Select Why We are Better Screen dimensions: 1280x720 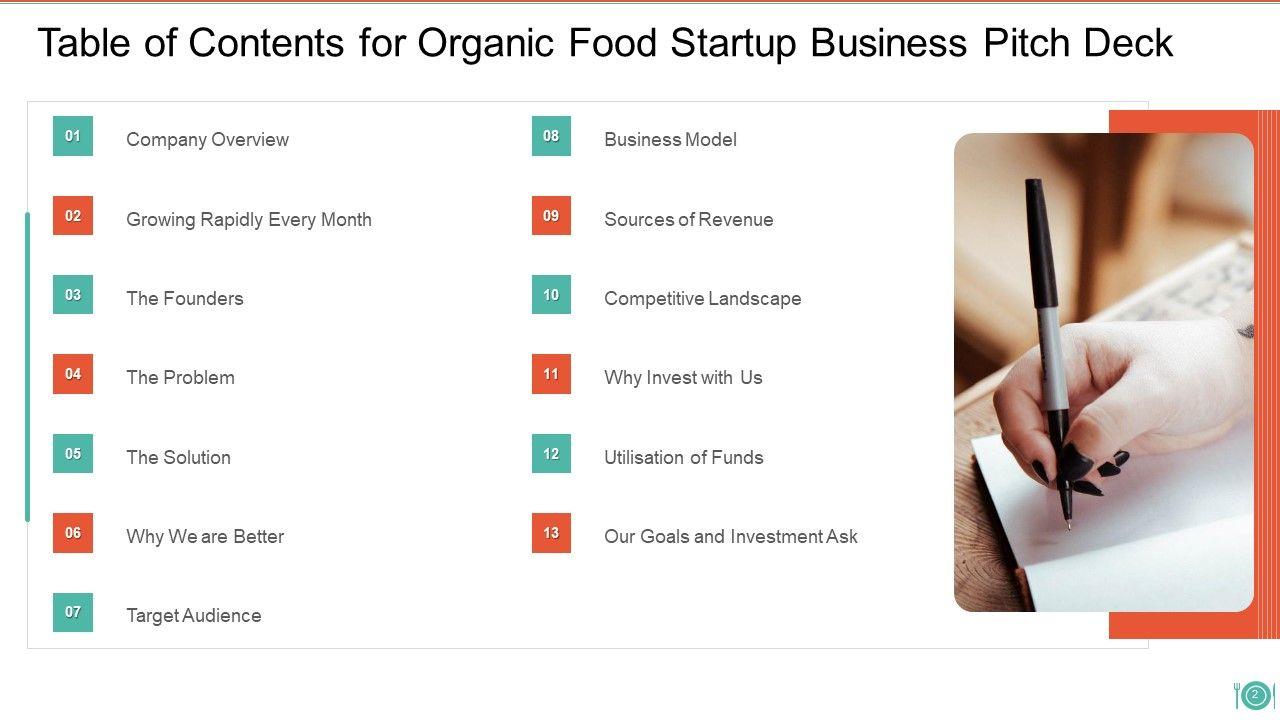click(x=205, y=537)
